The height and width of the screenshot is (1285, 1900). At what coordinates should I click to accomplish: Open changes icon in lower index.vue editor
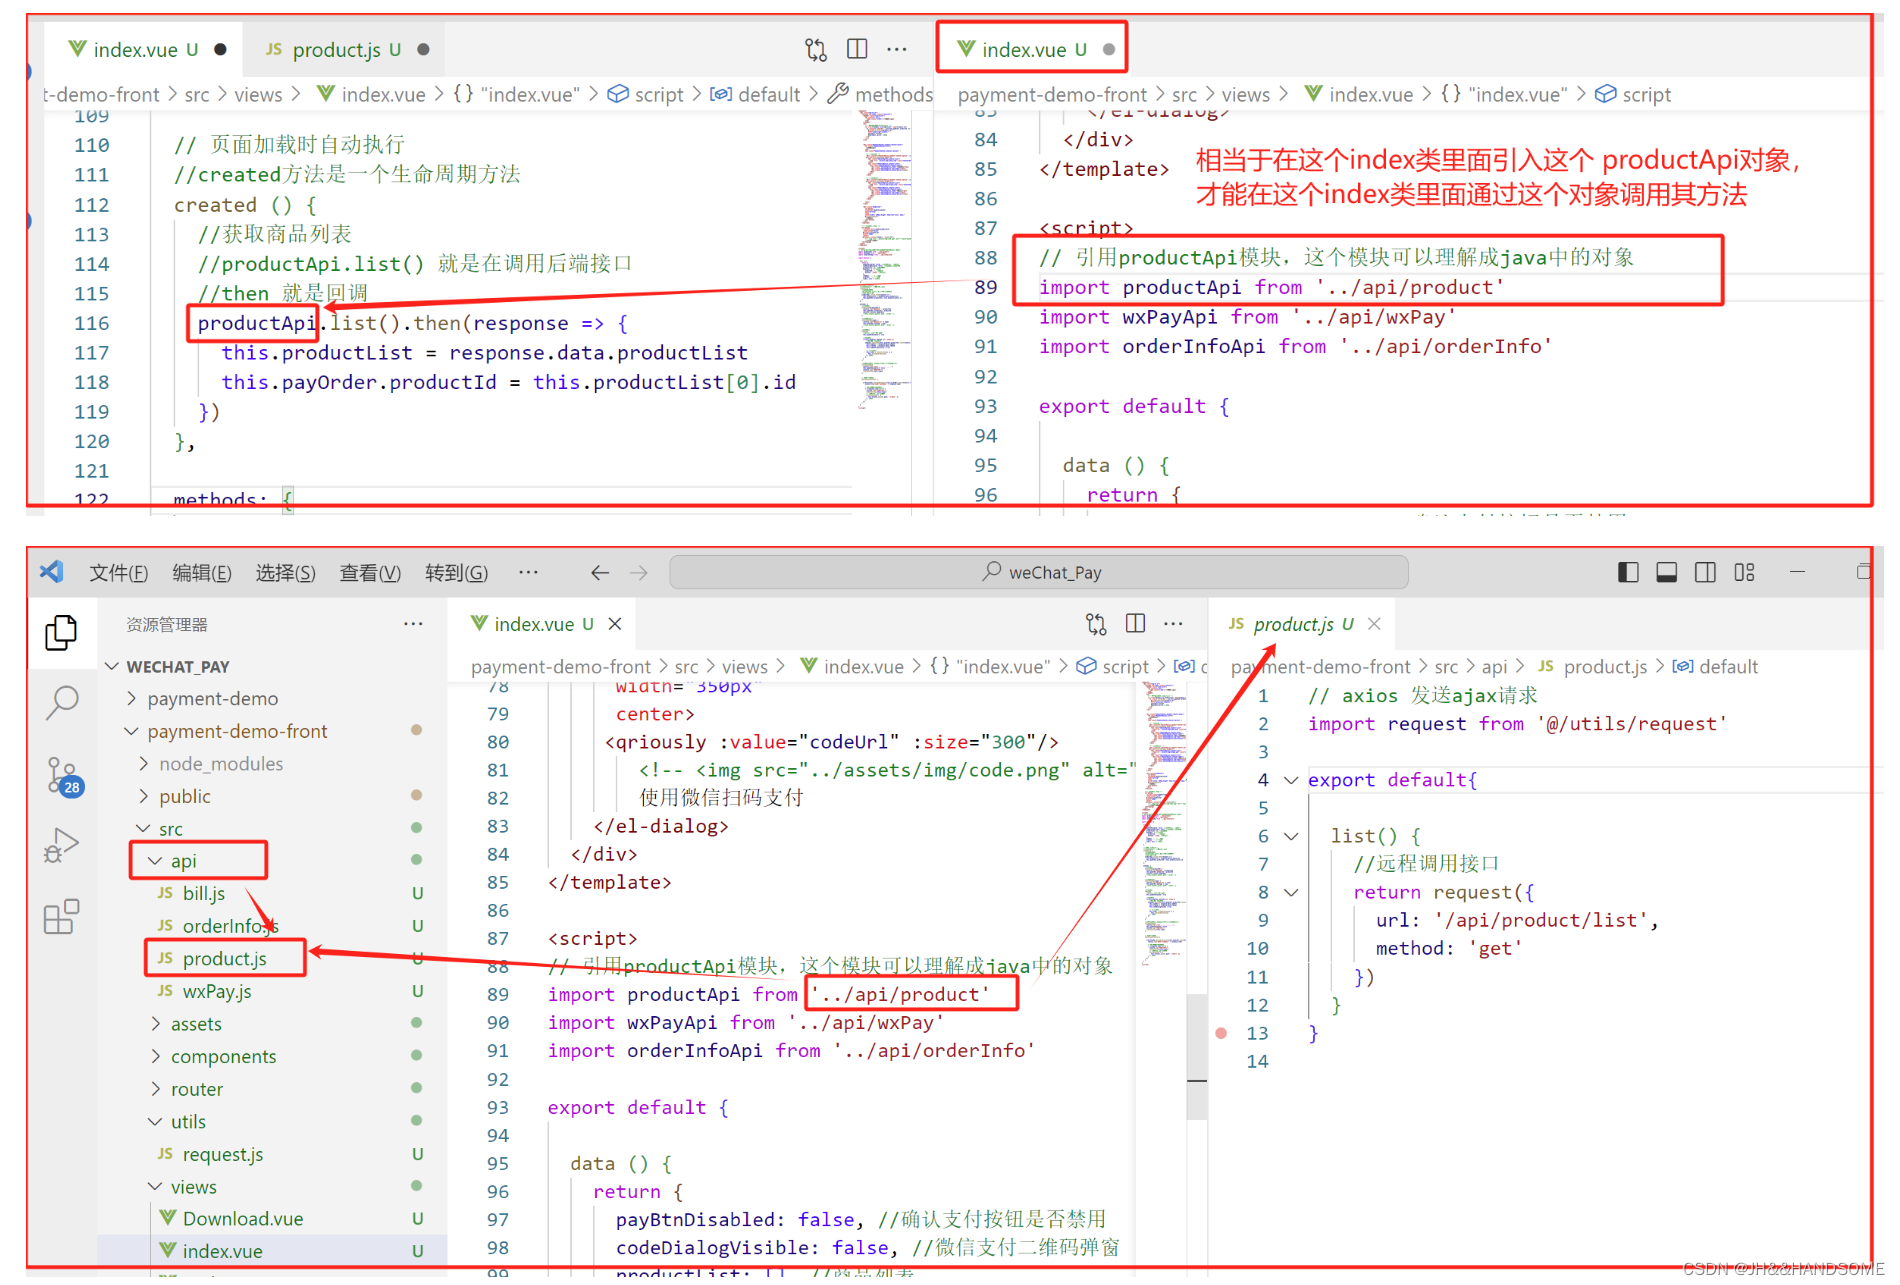pos(1096,624)
